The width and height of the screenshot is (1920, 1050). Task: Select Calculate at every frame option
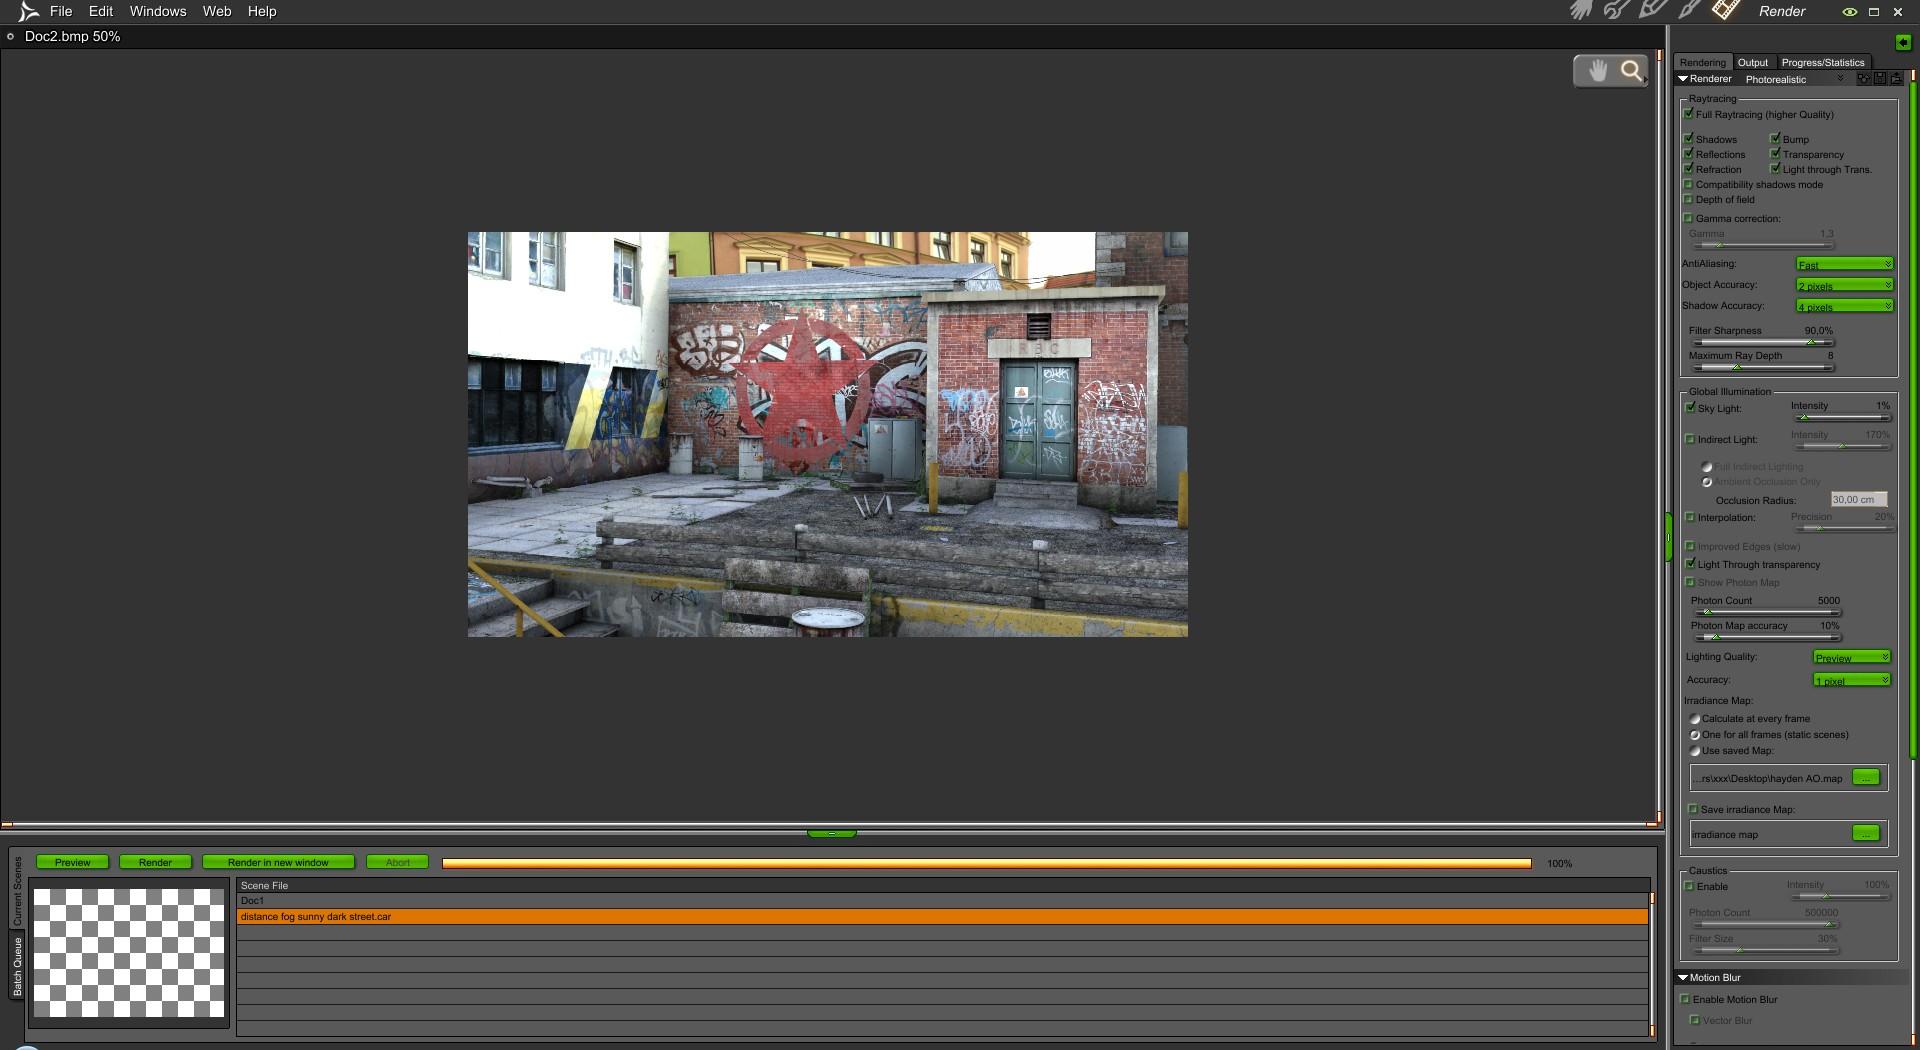pos(1695,719)
